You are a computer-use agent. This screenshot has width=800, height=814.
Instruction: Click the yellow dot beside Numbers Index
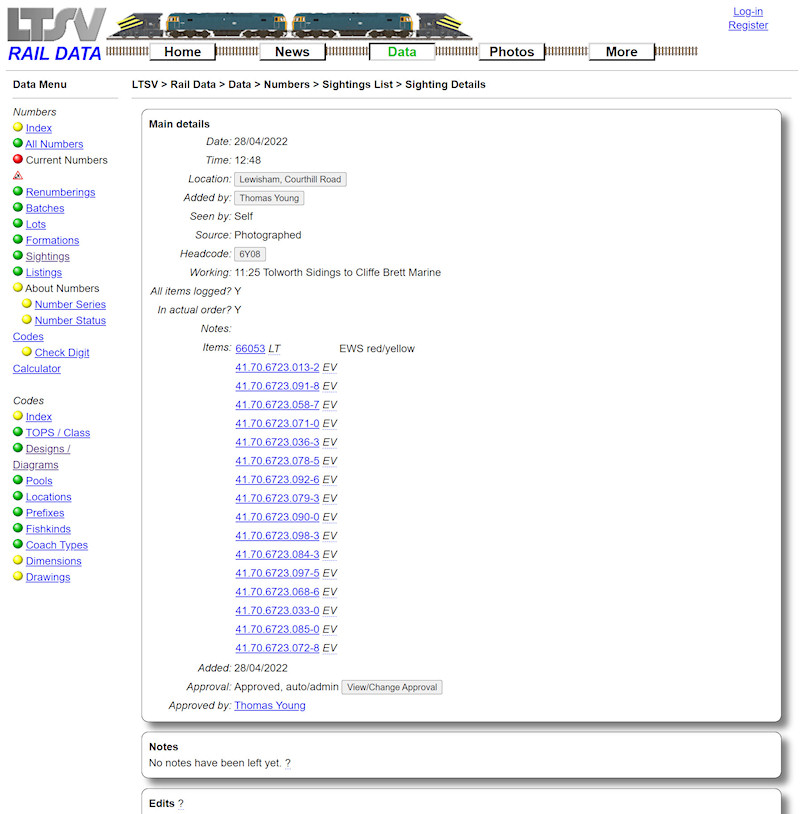click(x=19, y=127)
